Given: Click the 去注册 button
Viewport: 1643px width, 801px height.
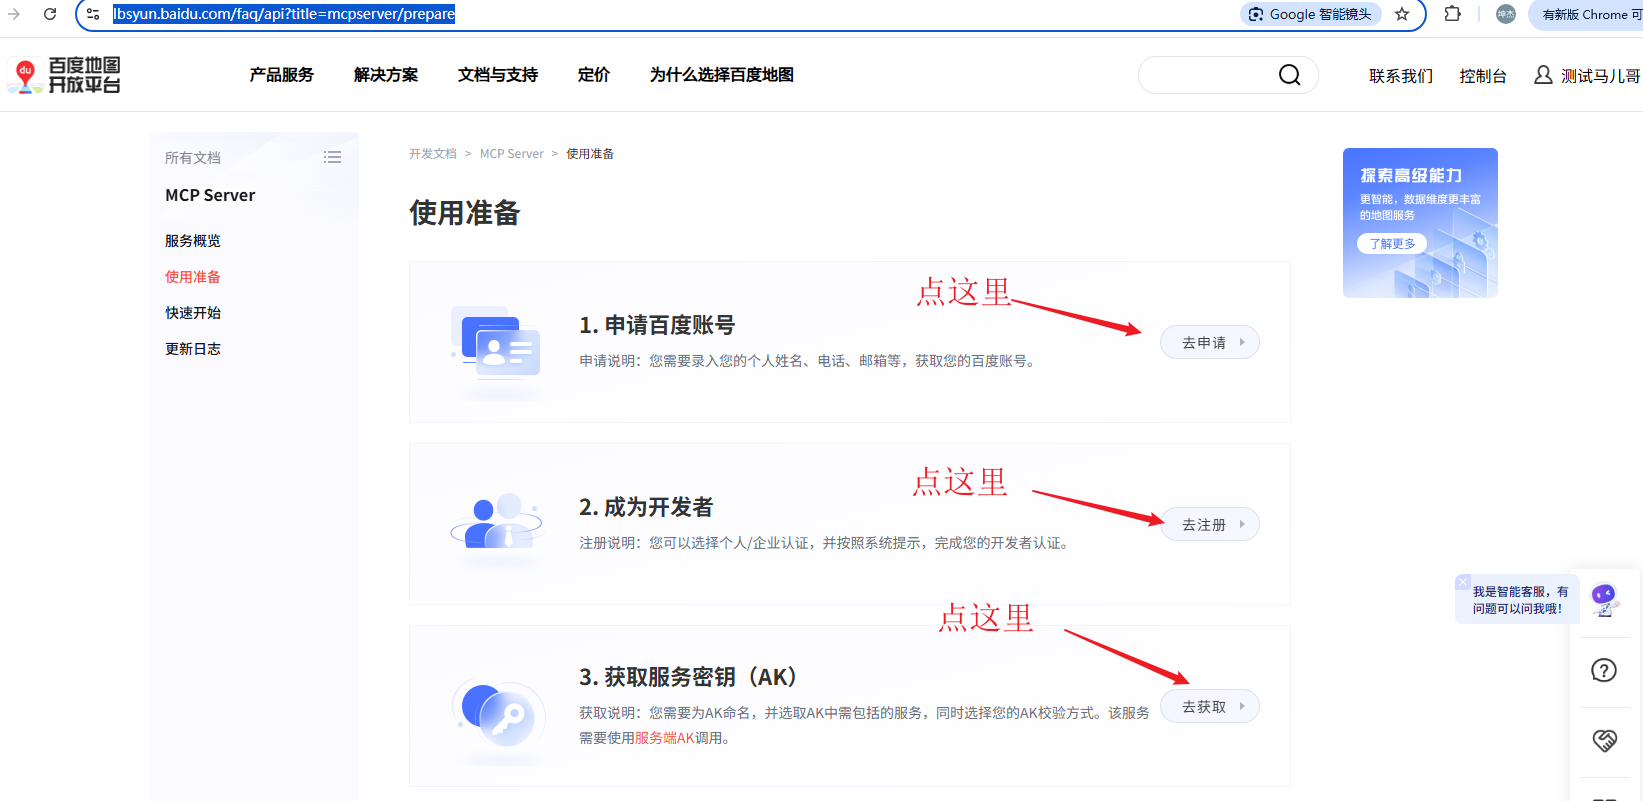Looking at the screenshot, I should (x=1210, y=524).
